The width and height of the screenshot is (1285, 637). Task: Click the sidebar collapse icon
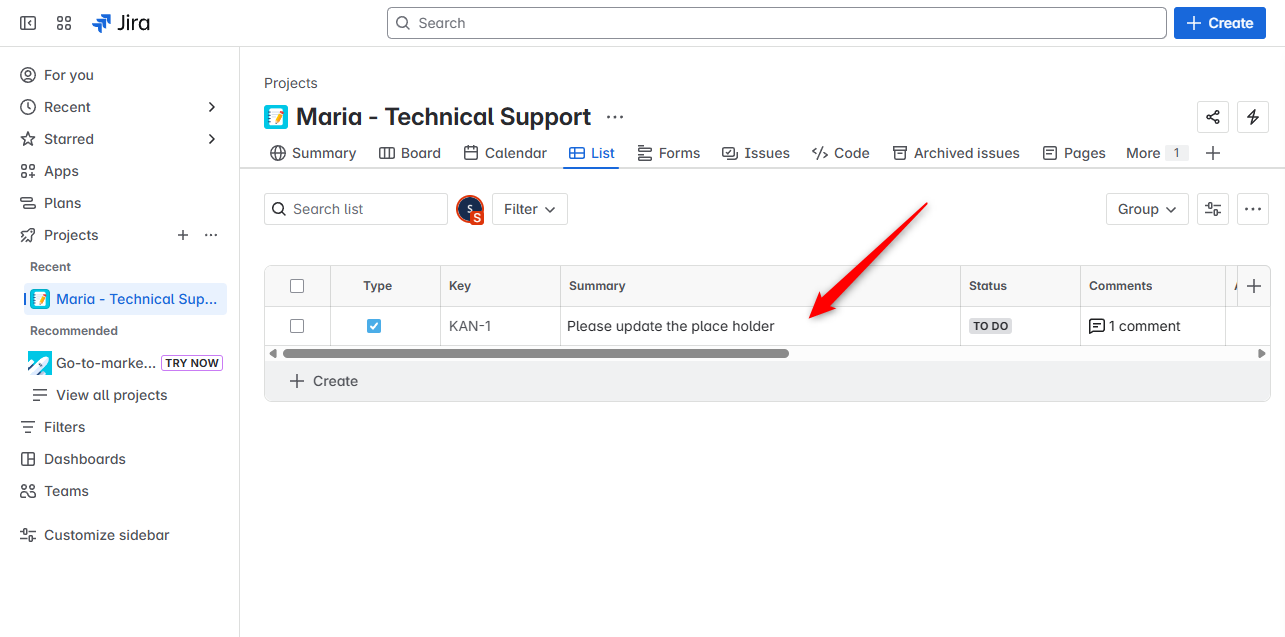pos(28,23)
